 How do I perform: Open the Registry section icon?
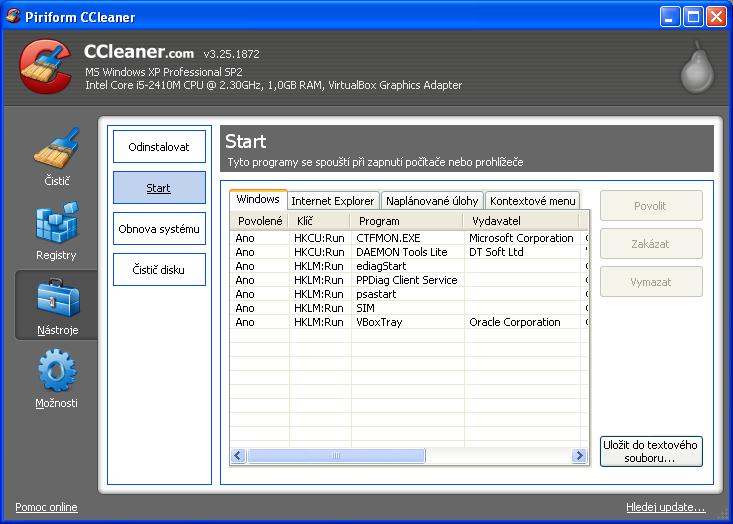[x=56, y=226]
